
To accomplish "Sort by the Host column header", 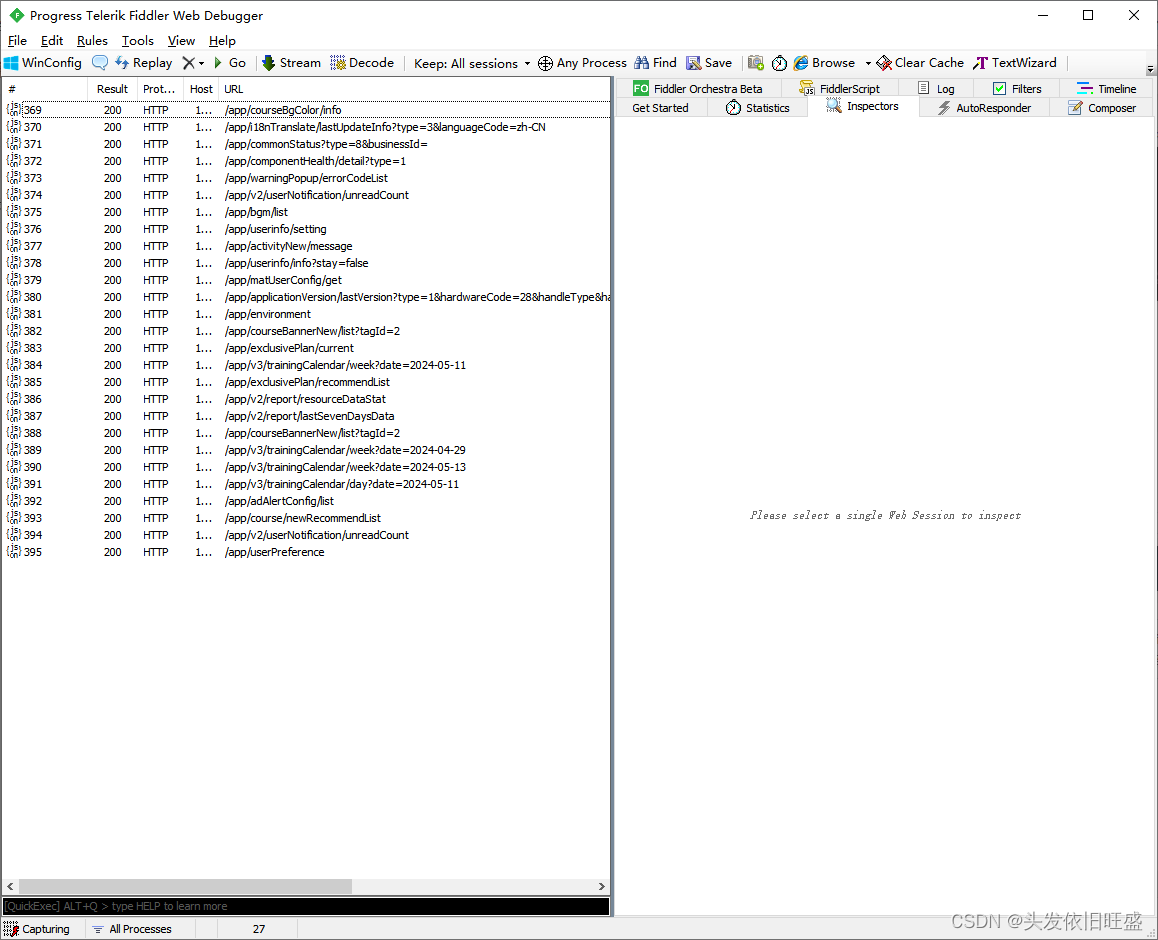I will tap(201, 89).
